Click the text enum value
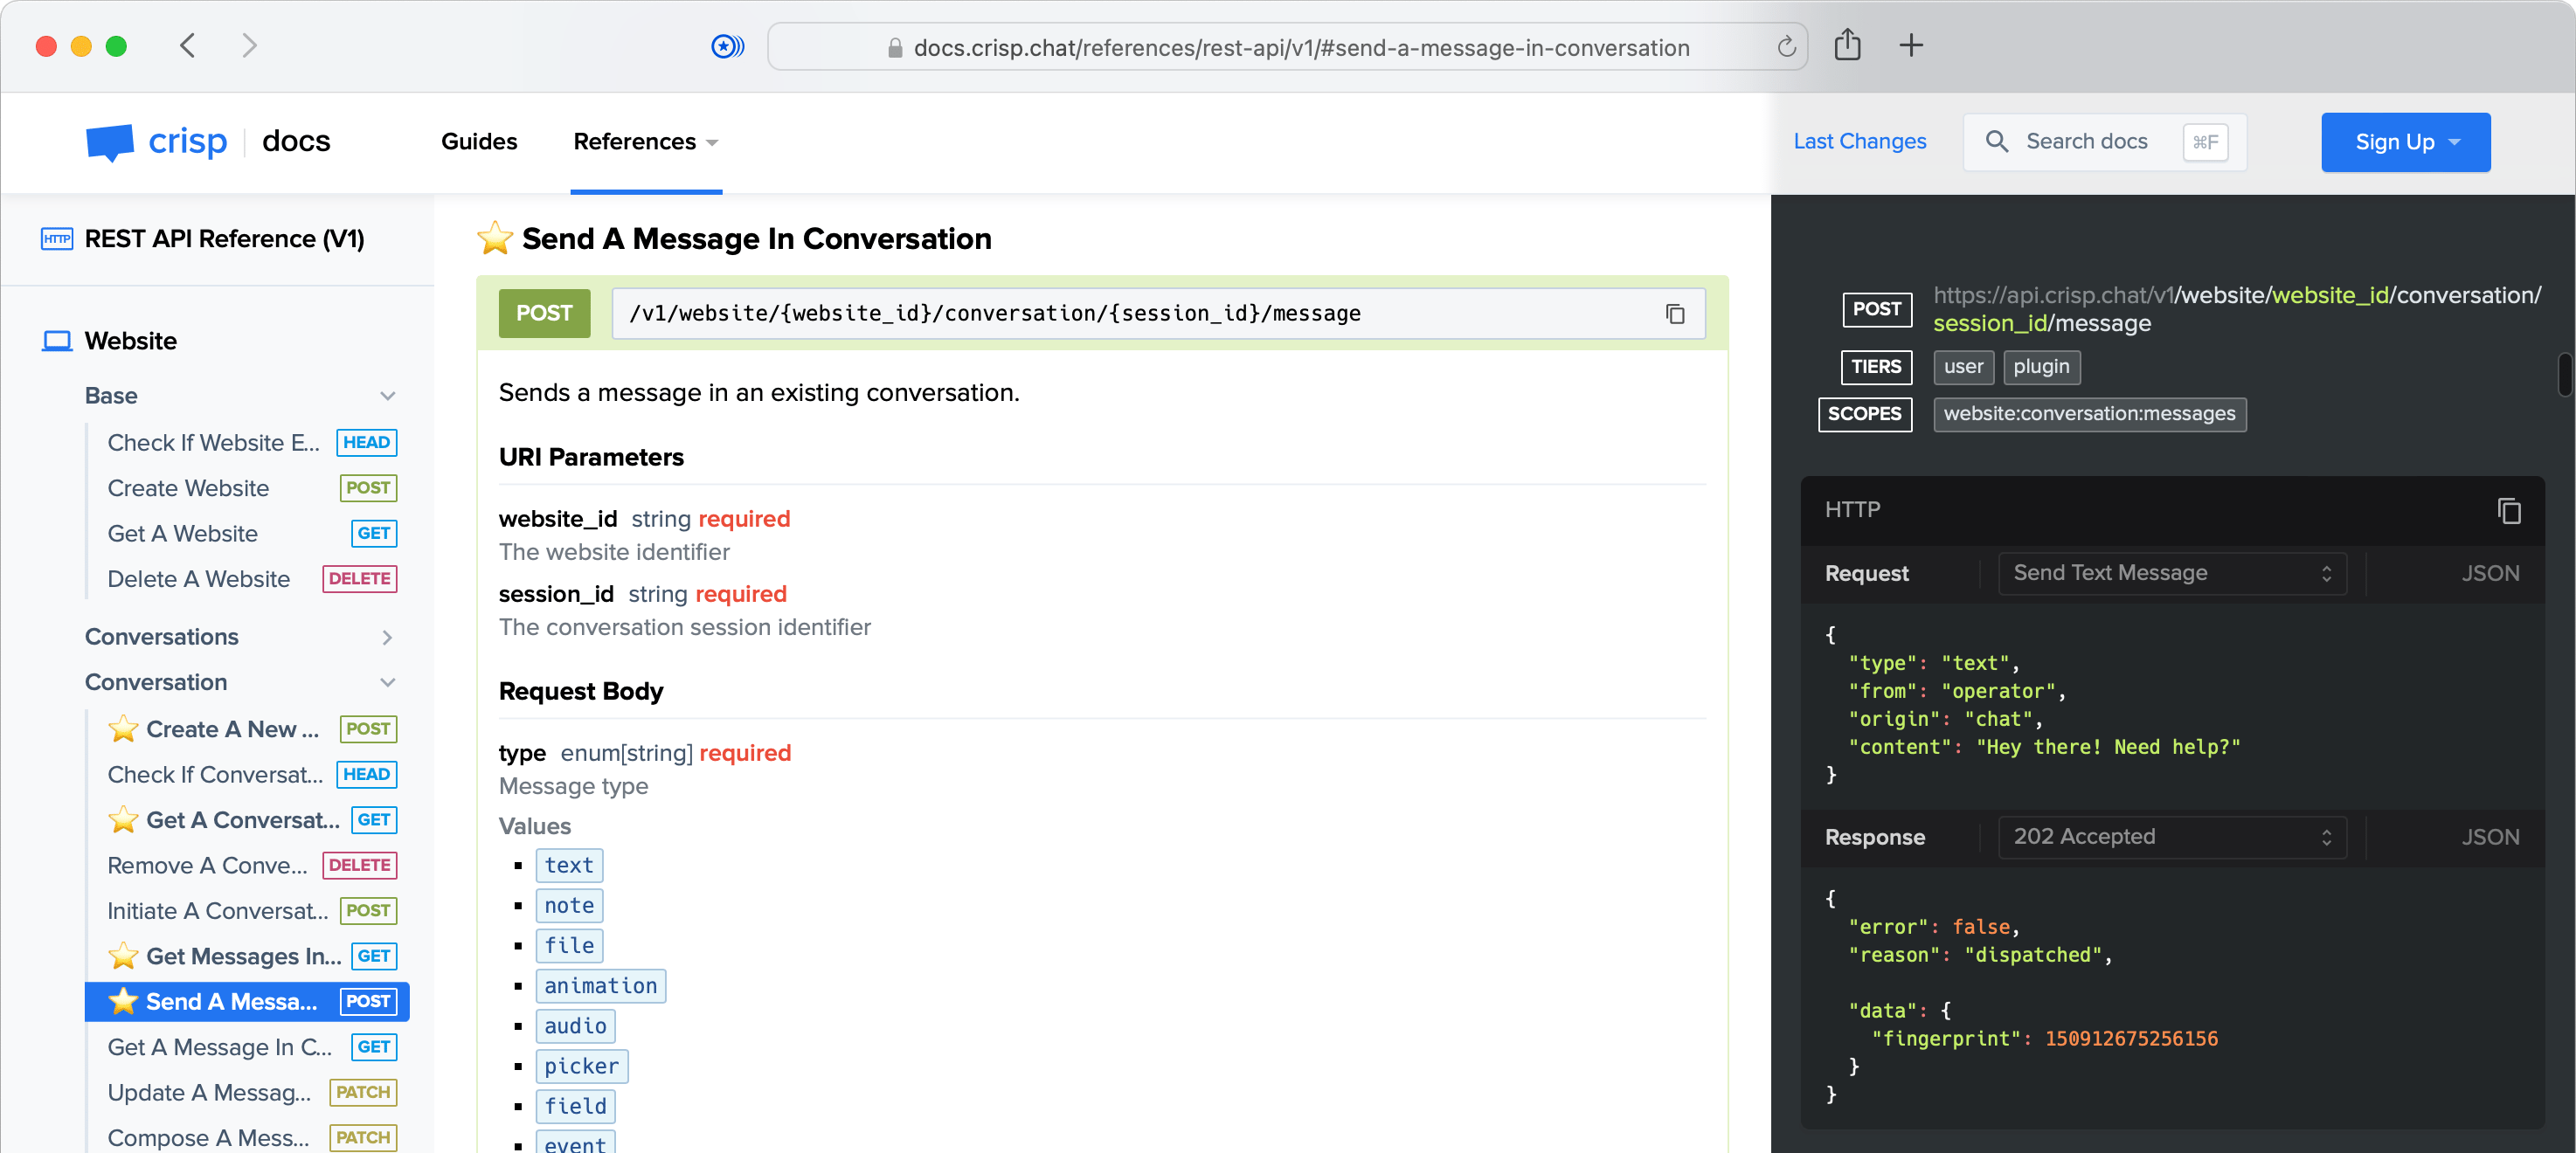This screenshot has width=2576, height=1153. click(569, 866)
